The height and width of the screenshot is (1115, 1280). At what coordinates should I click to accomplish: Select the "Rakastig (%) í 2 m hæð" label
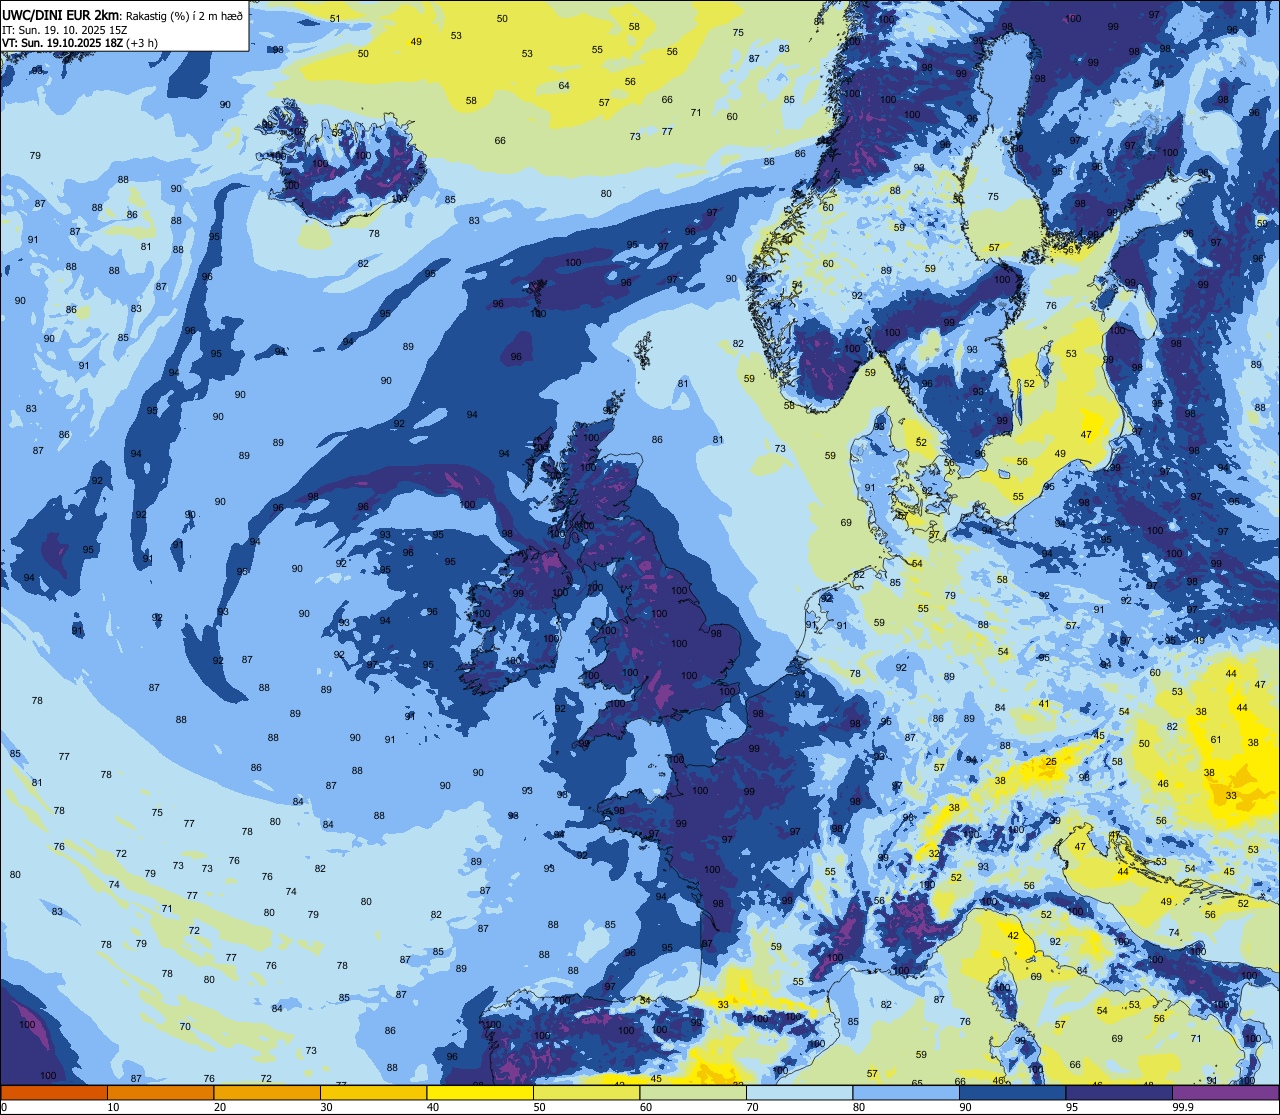[183, 16]
